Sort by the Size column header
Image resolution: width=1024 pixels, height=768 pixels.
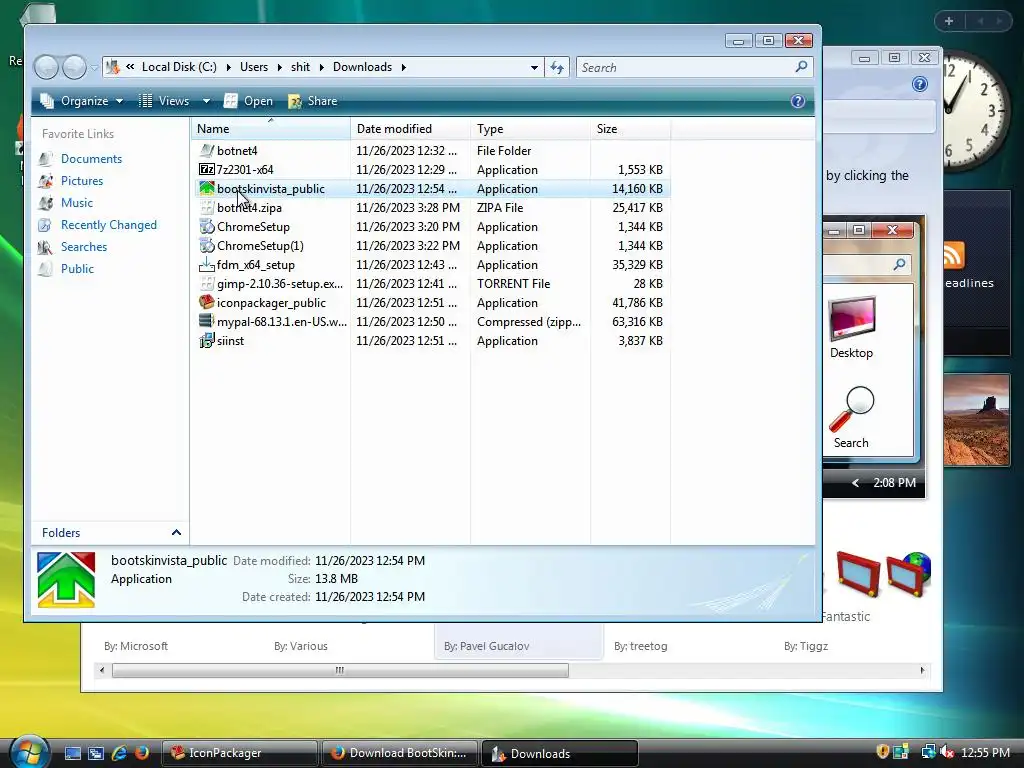(630, 129)
